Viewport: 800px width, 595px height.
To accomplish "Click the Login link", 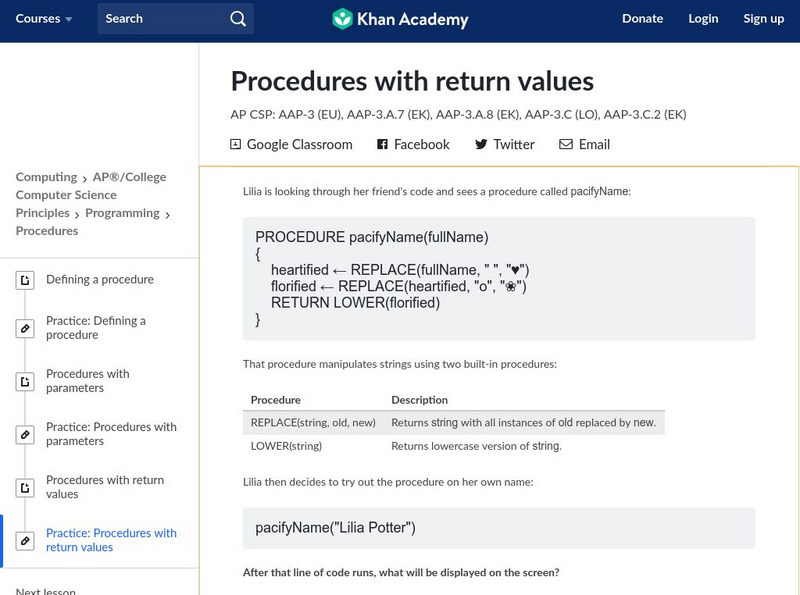I will pos(703,19).
